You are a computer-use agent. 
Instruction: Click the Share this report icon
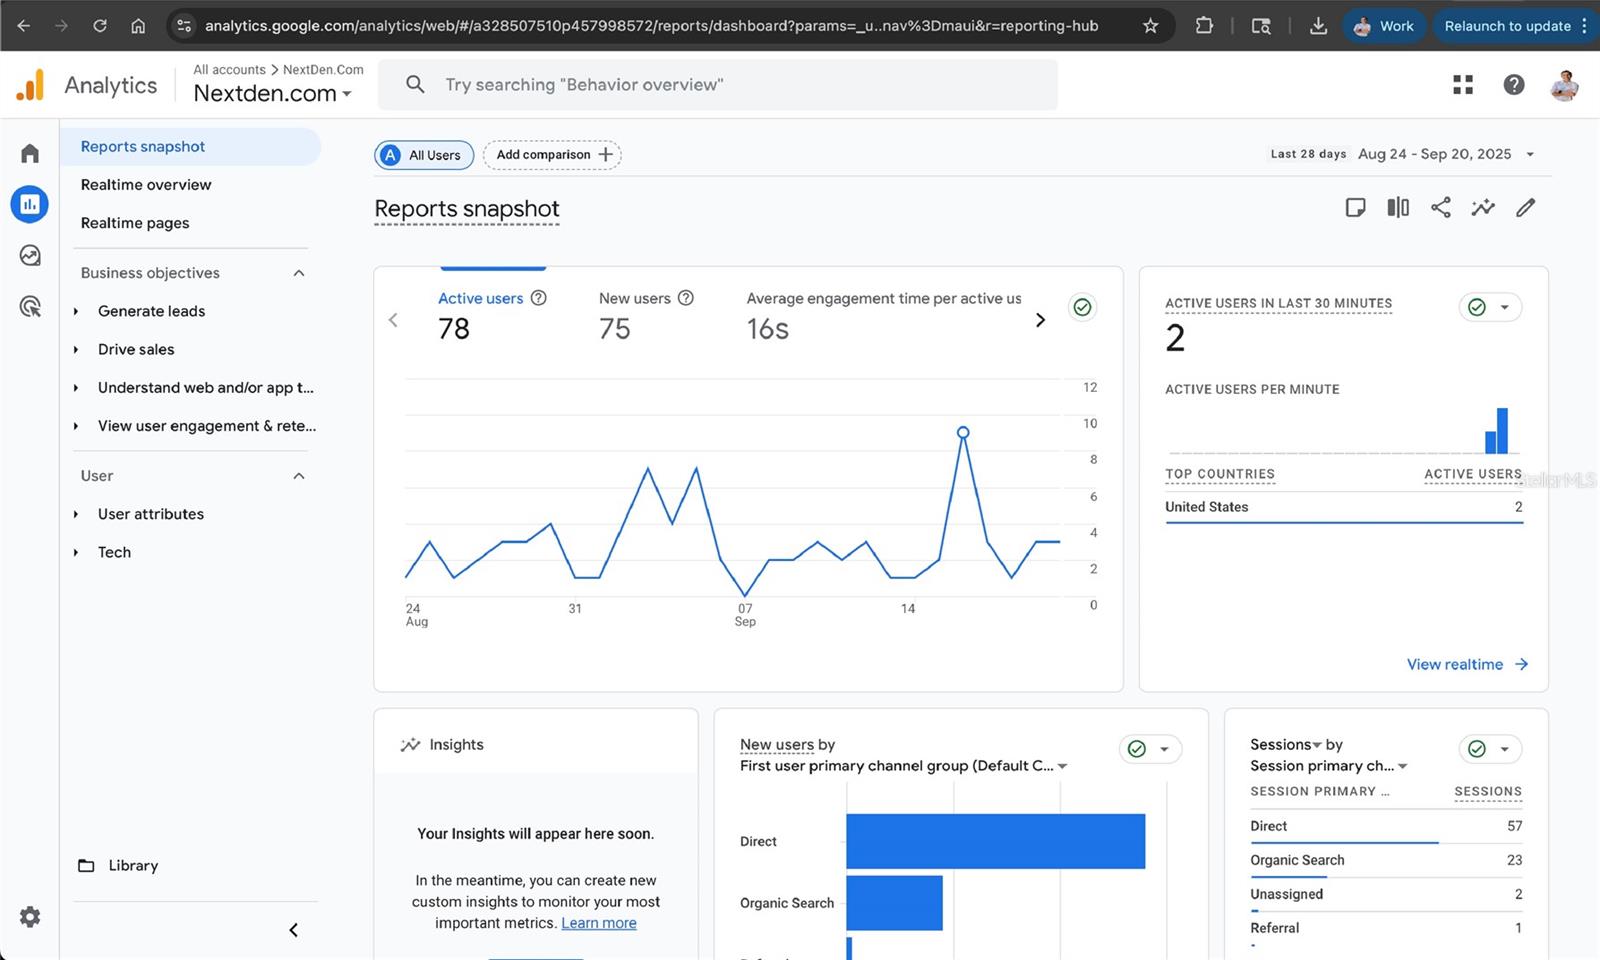pos(1440,208)
